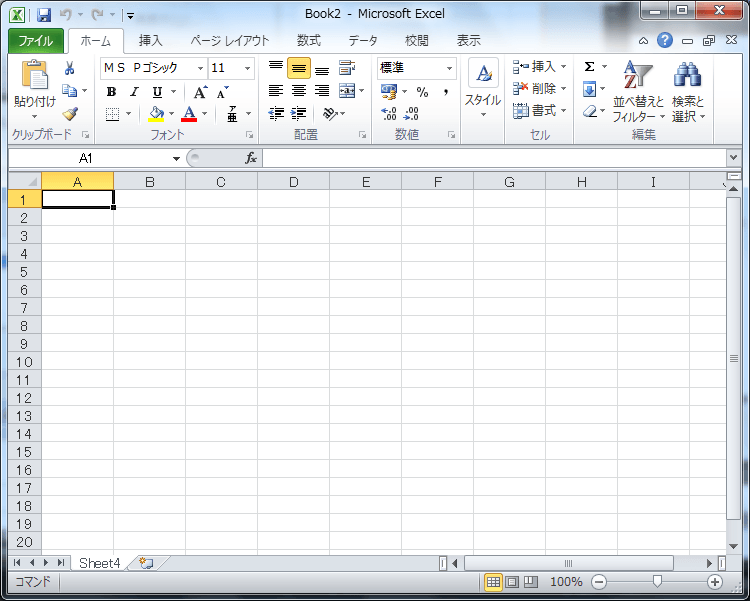
Task: Open the number format 標準 dropdown
Action: pyautogui.click(x=449, y=68)
